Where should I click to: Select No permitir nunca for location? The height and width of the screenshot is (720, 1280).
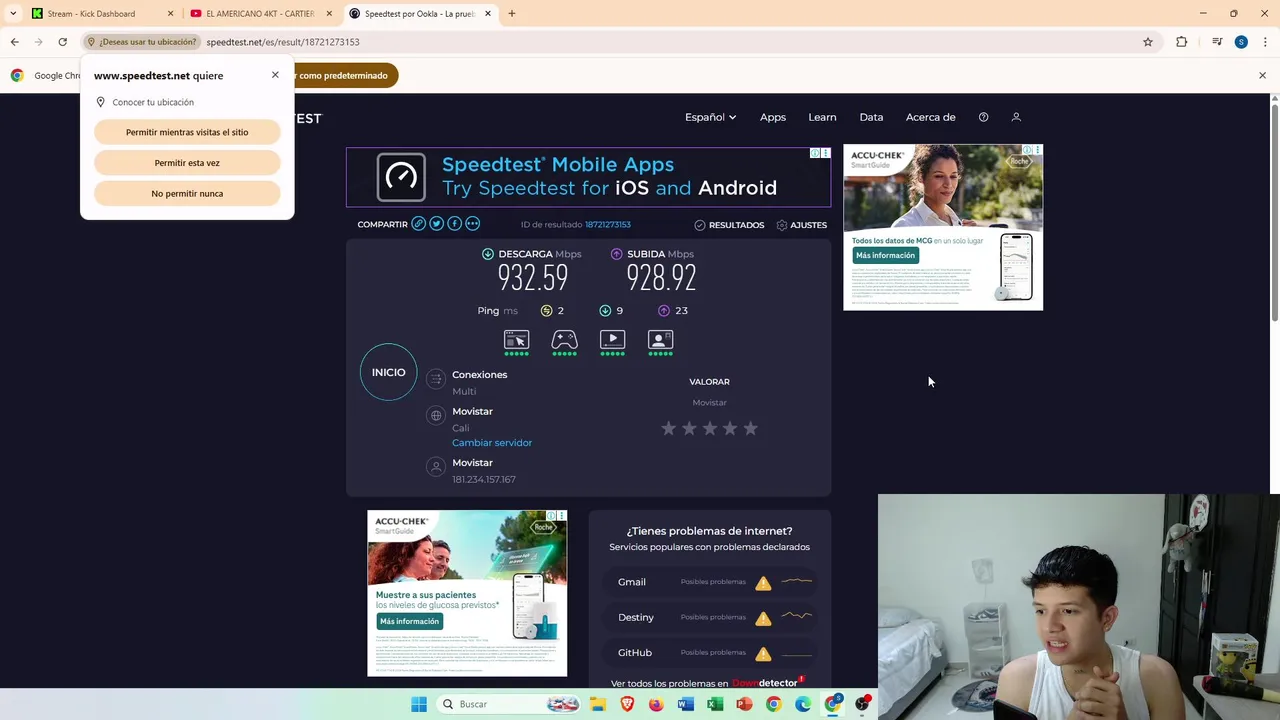click(x=187, y=194)
